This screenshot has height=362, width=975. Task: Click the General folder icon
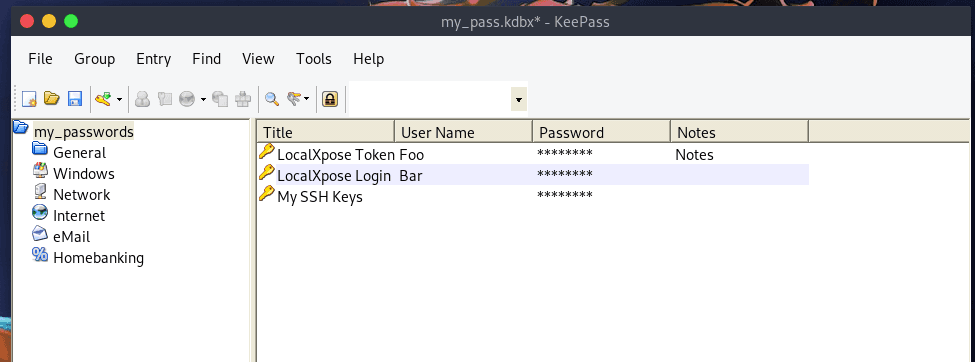[x=40, y=148]
